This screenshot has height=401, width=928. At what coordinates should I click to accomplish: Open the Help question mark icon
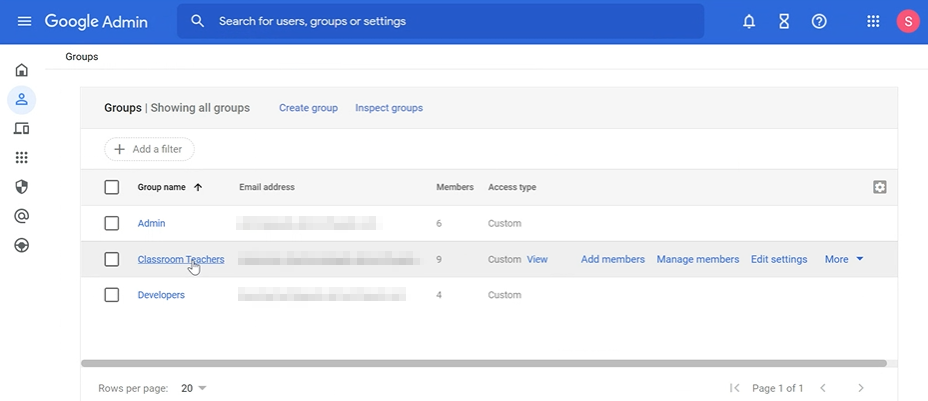[x=819, y=21]
